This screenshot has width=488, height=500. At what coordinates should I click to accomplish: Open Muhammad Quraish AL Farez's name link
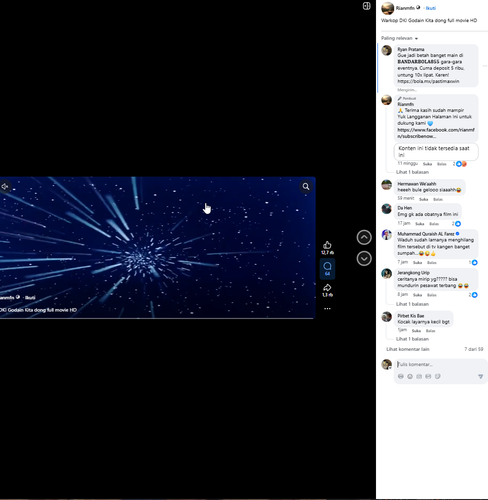425,234
